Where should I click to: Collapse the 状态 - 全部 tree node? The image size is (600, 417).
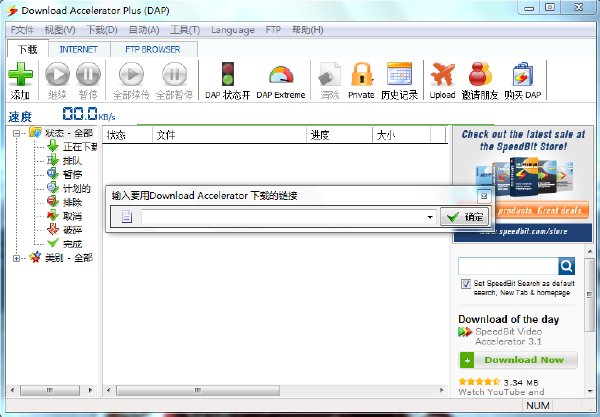(16, 134)
